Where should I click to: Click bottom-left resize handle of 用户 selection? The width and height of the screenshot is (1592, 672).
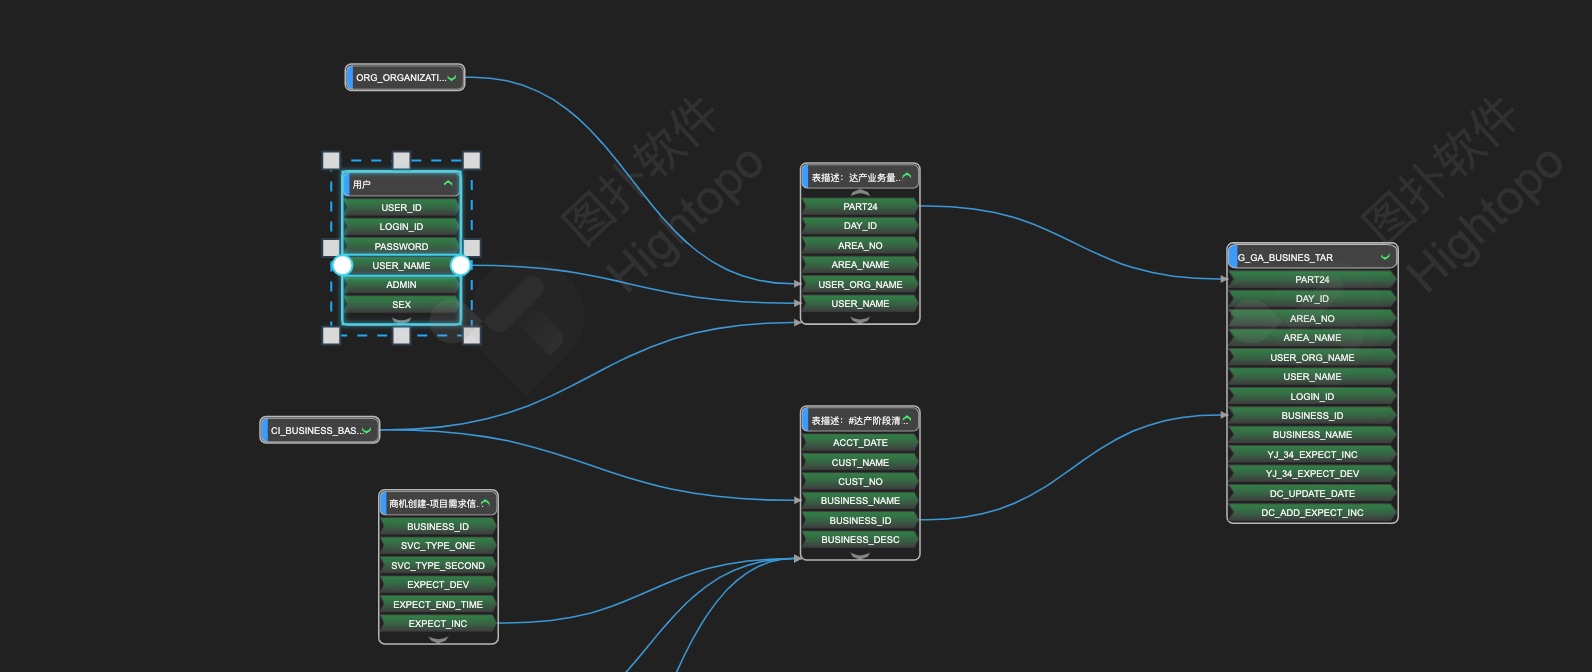(x=331, y=335)
